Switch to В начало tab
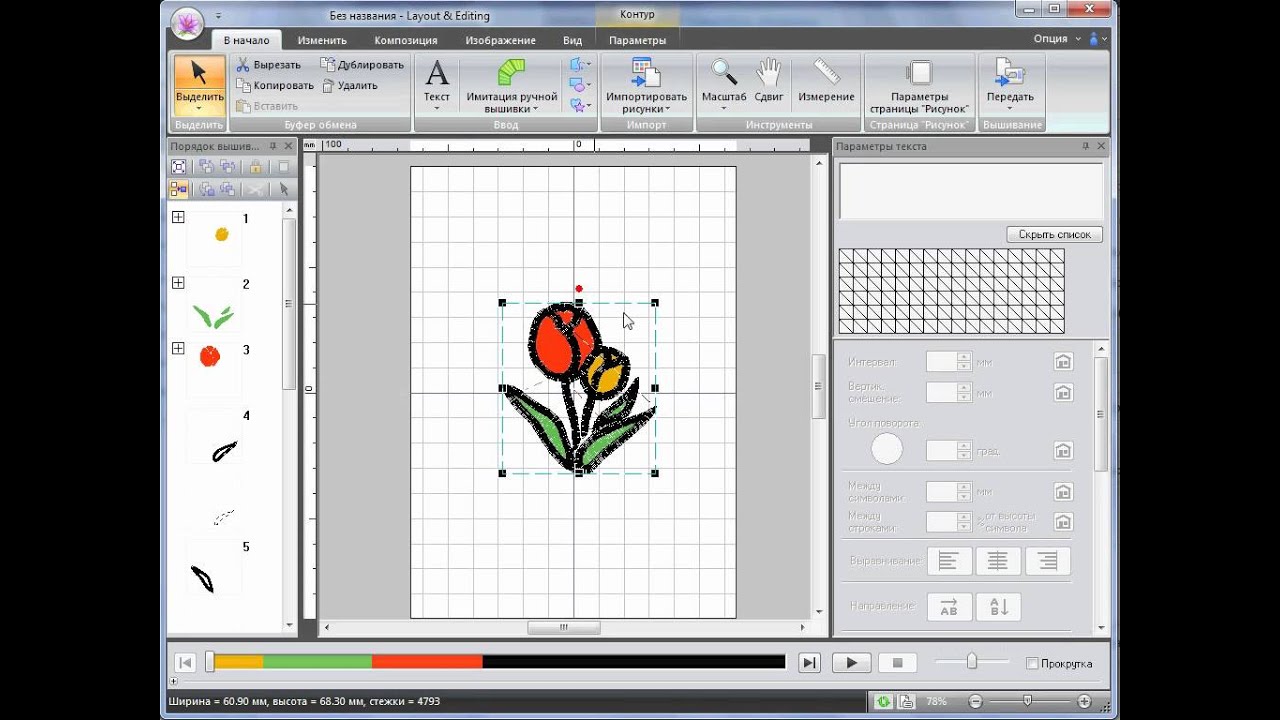The image size is (1280, 720). point(246,40)
